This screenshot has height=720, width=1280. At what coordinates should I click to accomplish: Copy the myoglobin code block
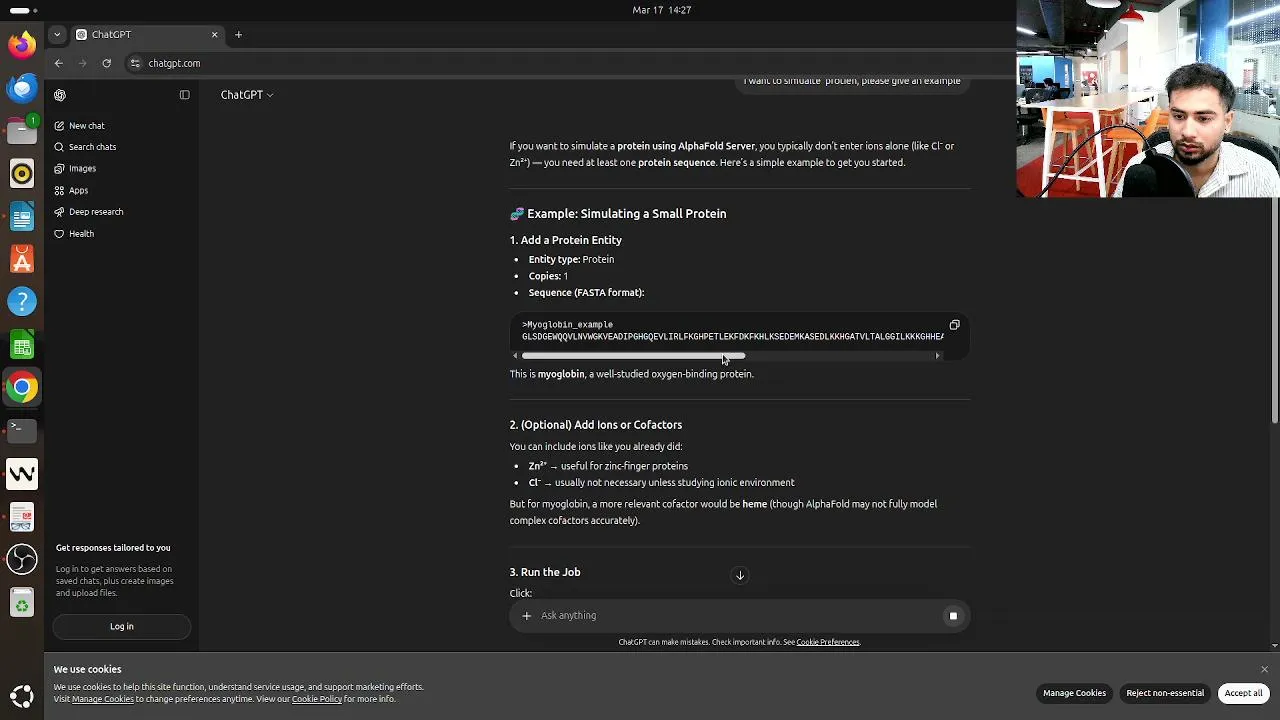(x=954, y=325)
